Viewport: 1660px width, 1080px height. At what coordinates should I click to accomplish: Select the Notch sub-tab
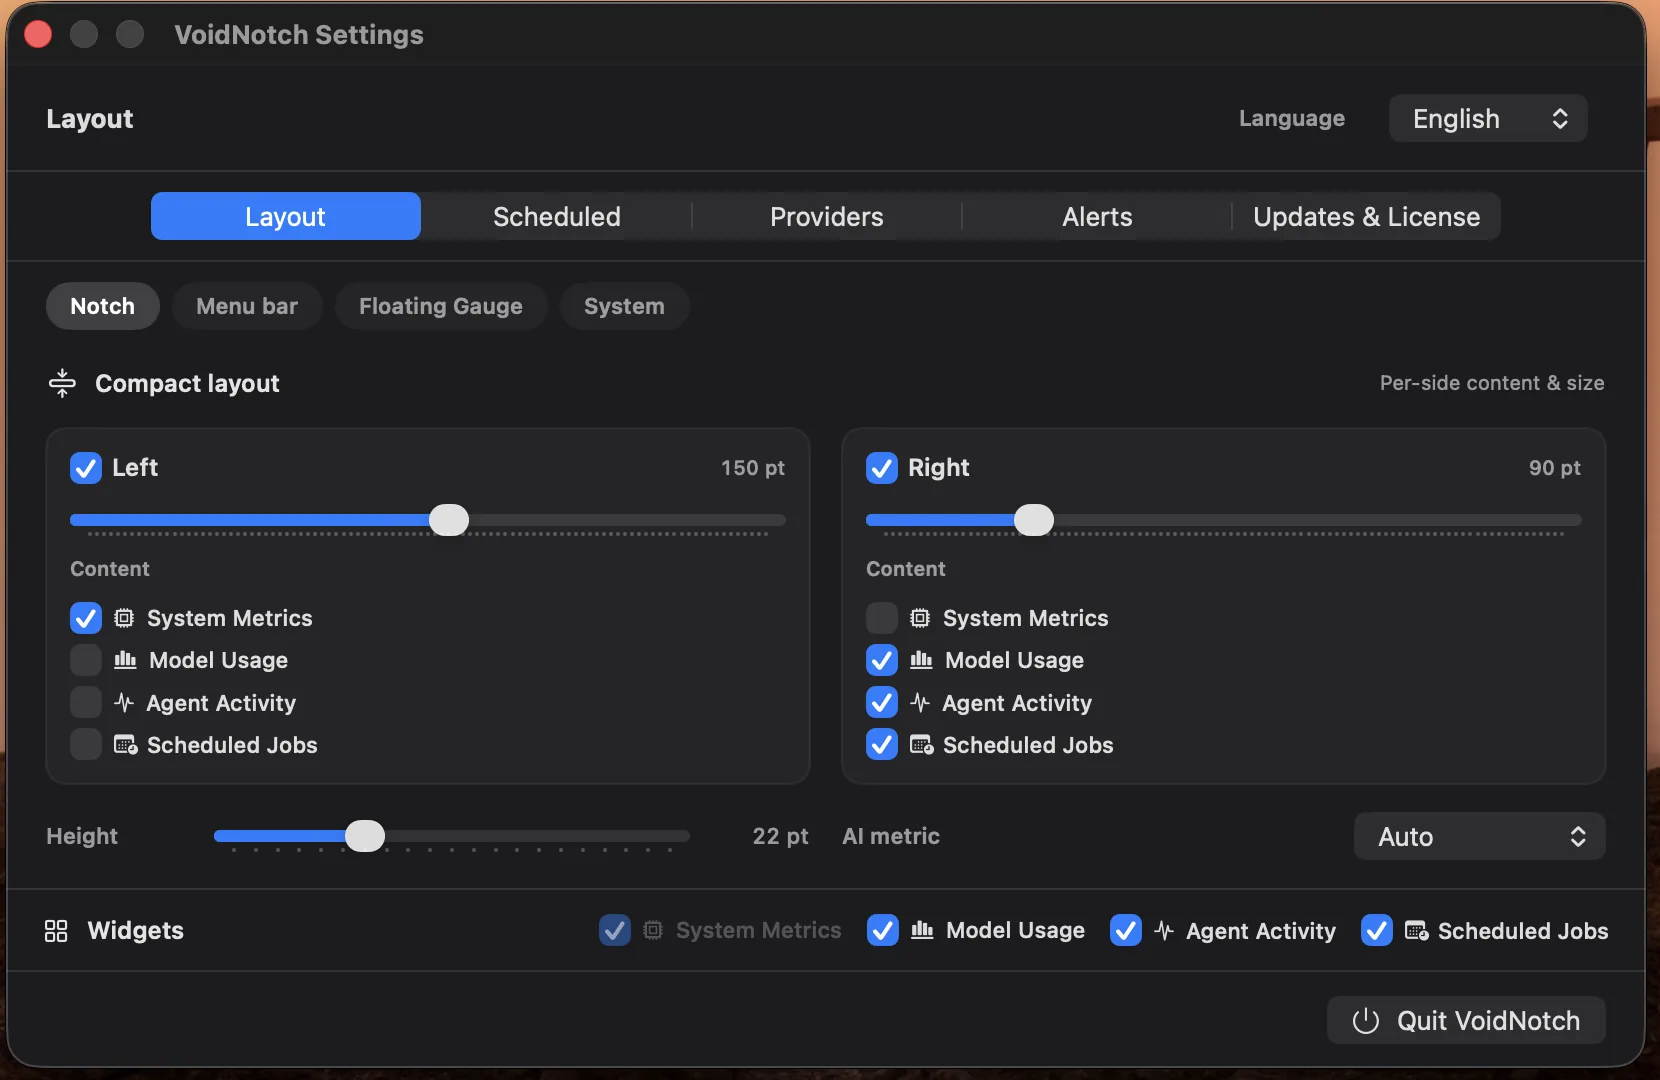tap(103, 306)
